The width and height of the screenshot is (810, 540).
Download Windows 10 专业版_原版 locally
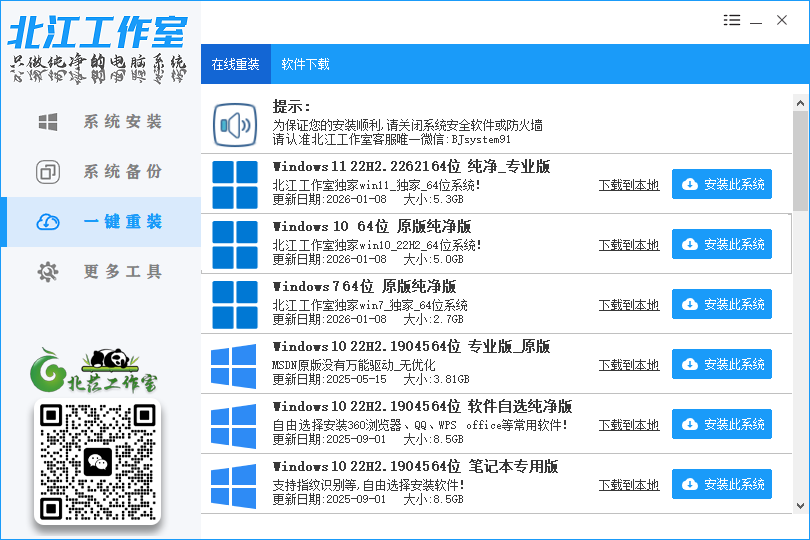629,365
